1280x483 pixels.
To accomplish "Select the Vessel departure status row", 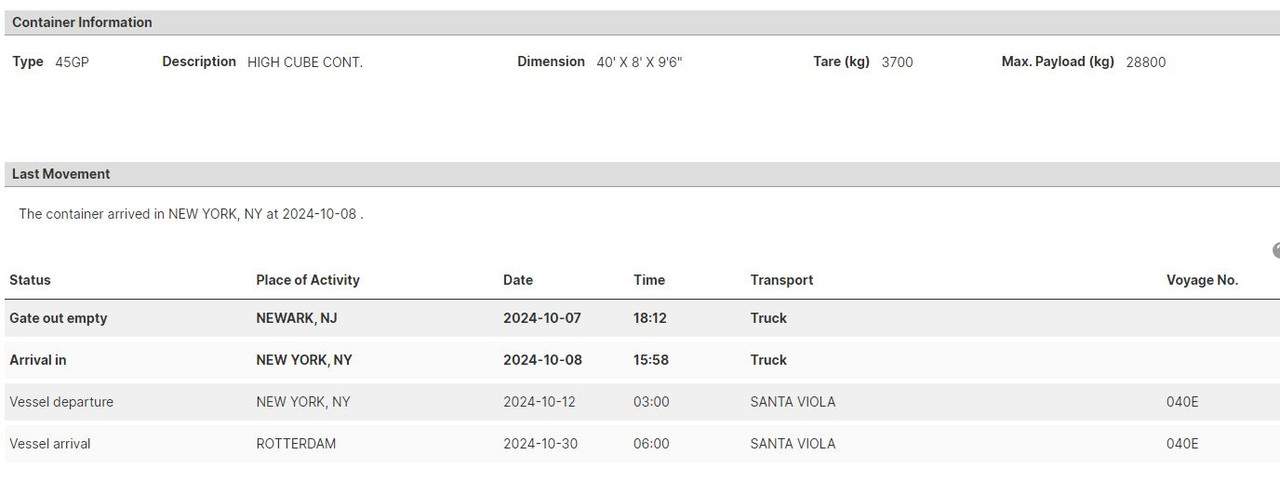I will coord(61,402).
